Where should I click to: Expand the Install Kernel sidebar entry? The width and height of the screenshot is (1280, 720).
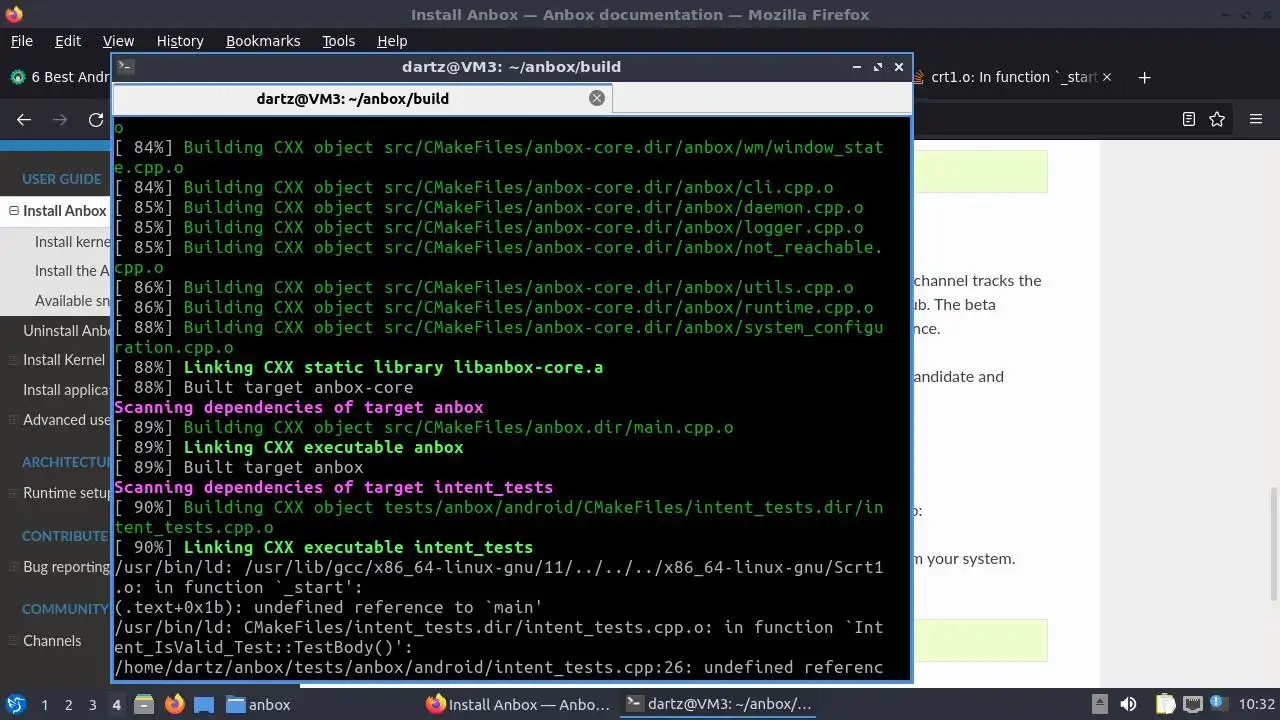(14, 360)
